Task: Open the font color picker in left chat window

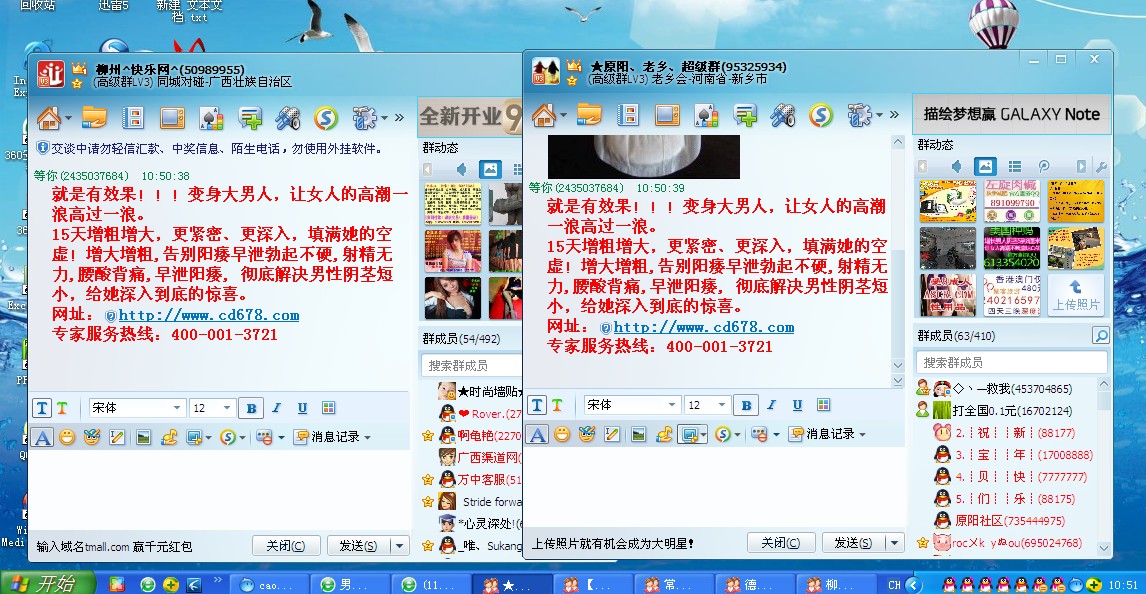Action: 328,408
